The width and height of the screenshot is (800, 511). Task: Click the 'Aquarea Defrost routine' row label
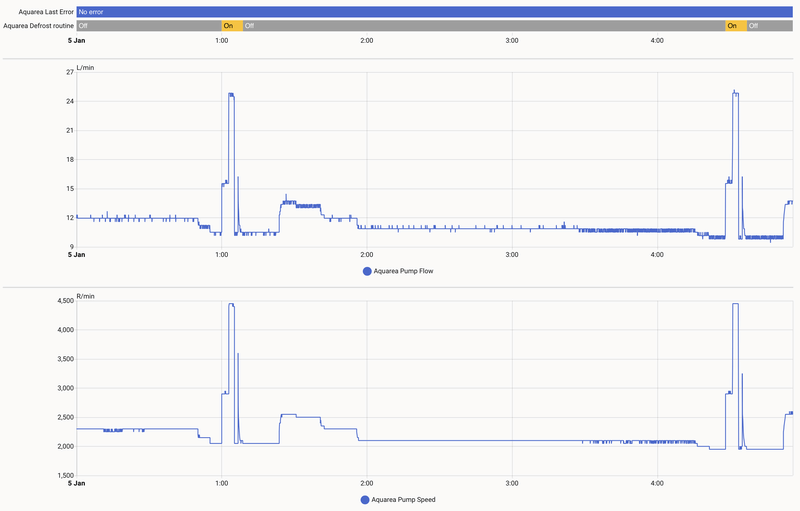coord(38,25)
